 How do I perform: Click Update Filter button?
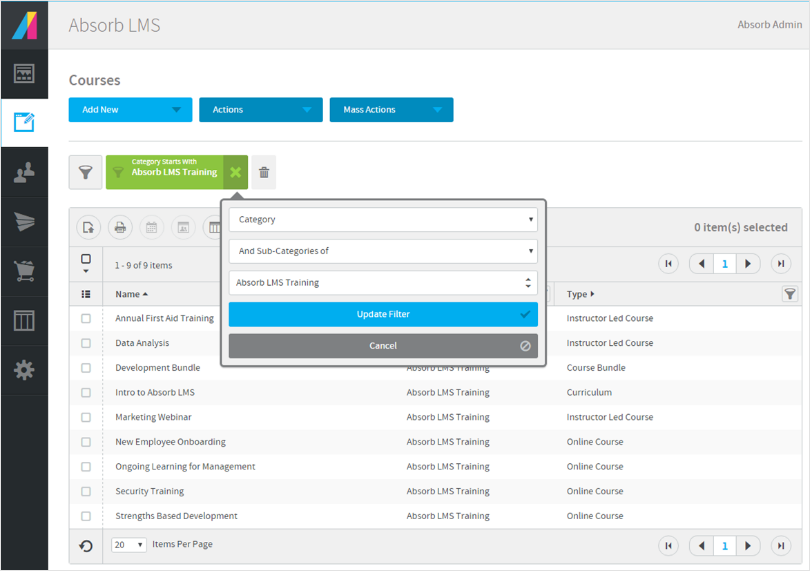pos(383,314)
